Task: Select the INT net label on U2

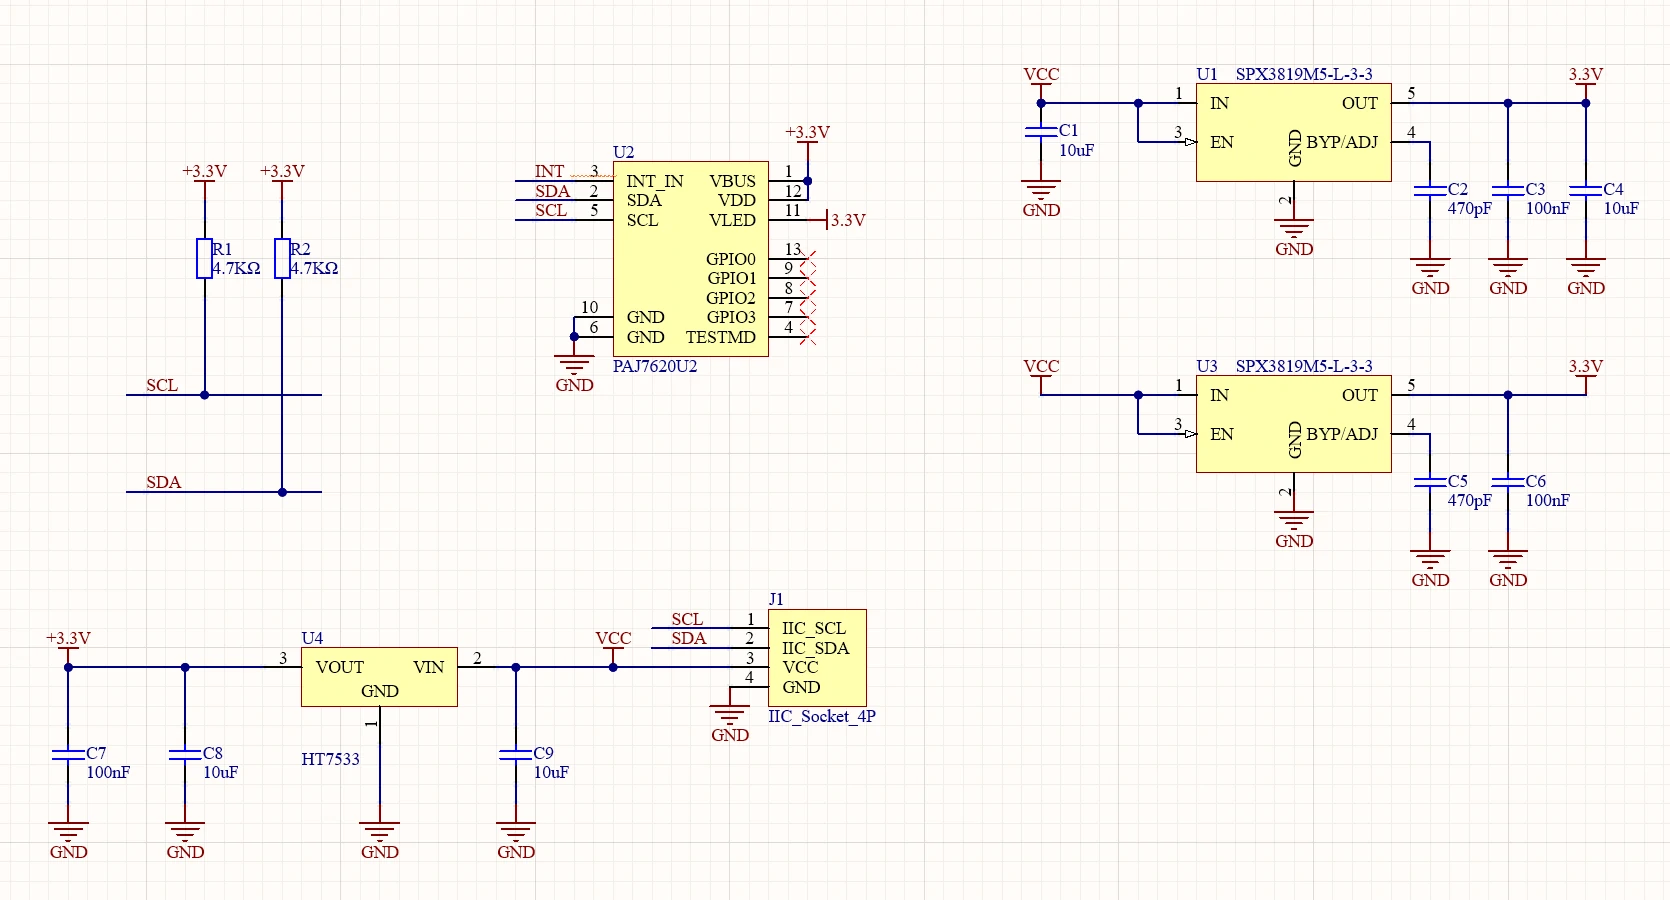Action: click(x=549, y=171)
